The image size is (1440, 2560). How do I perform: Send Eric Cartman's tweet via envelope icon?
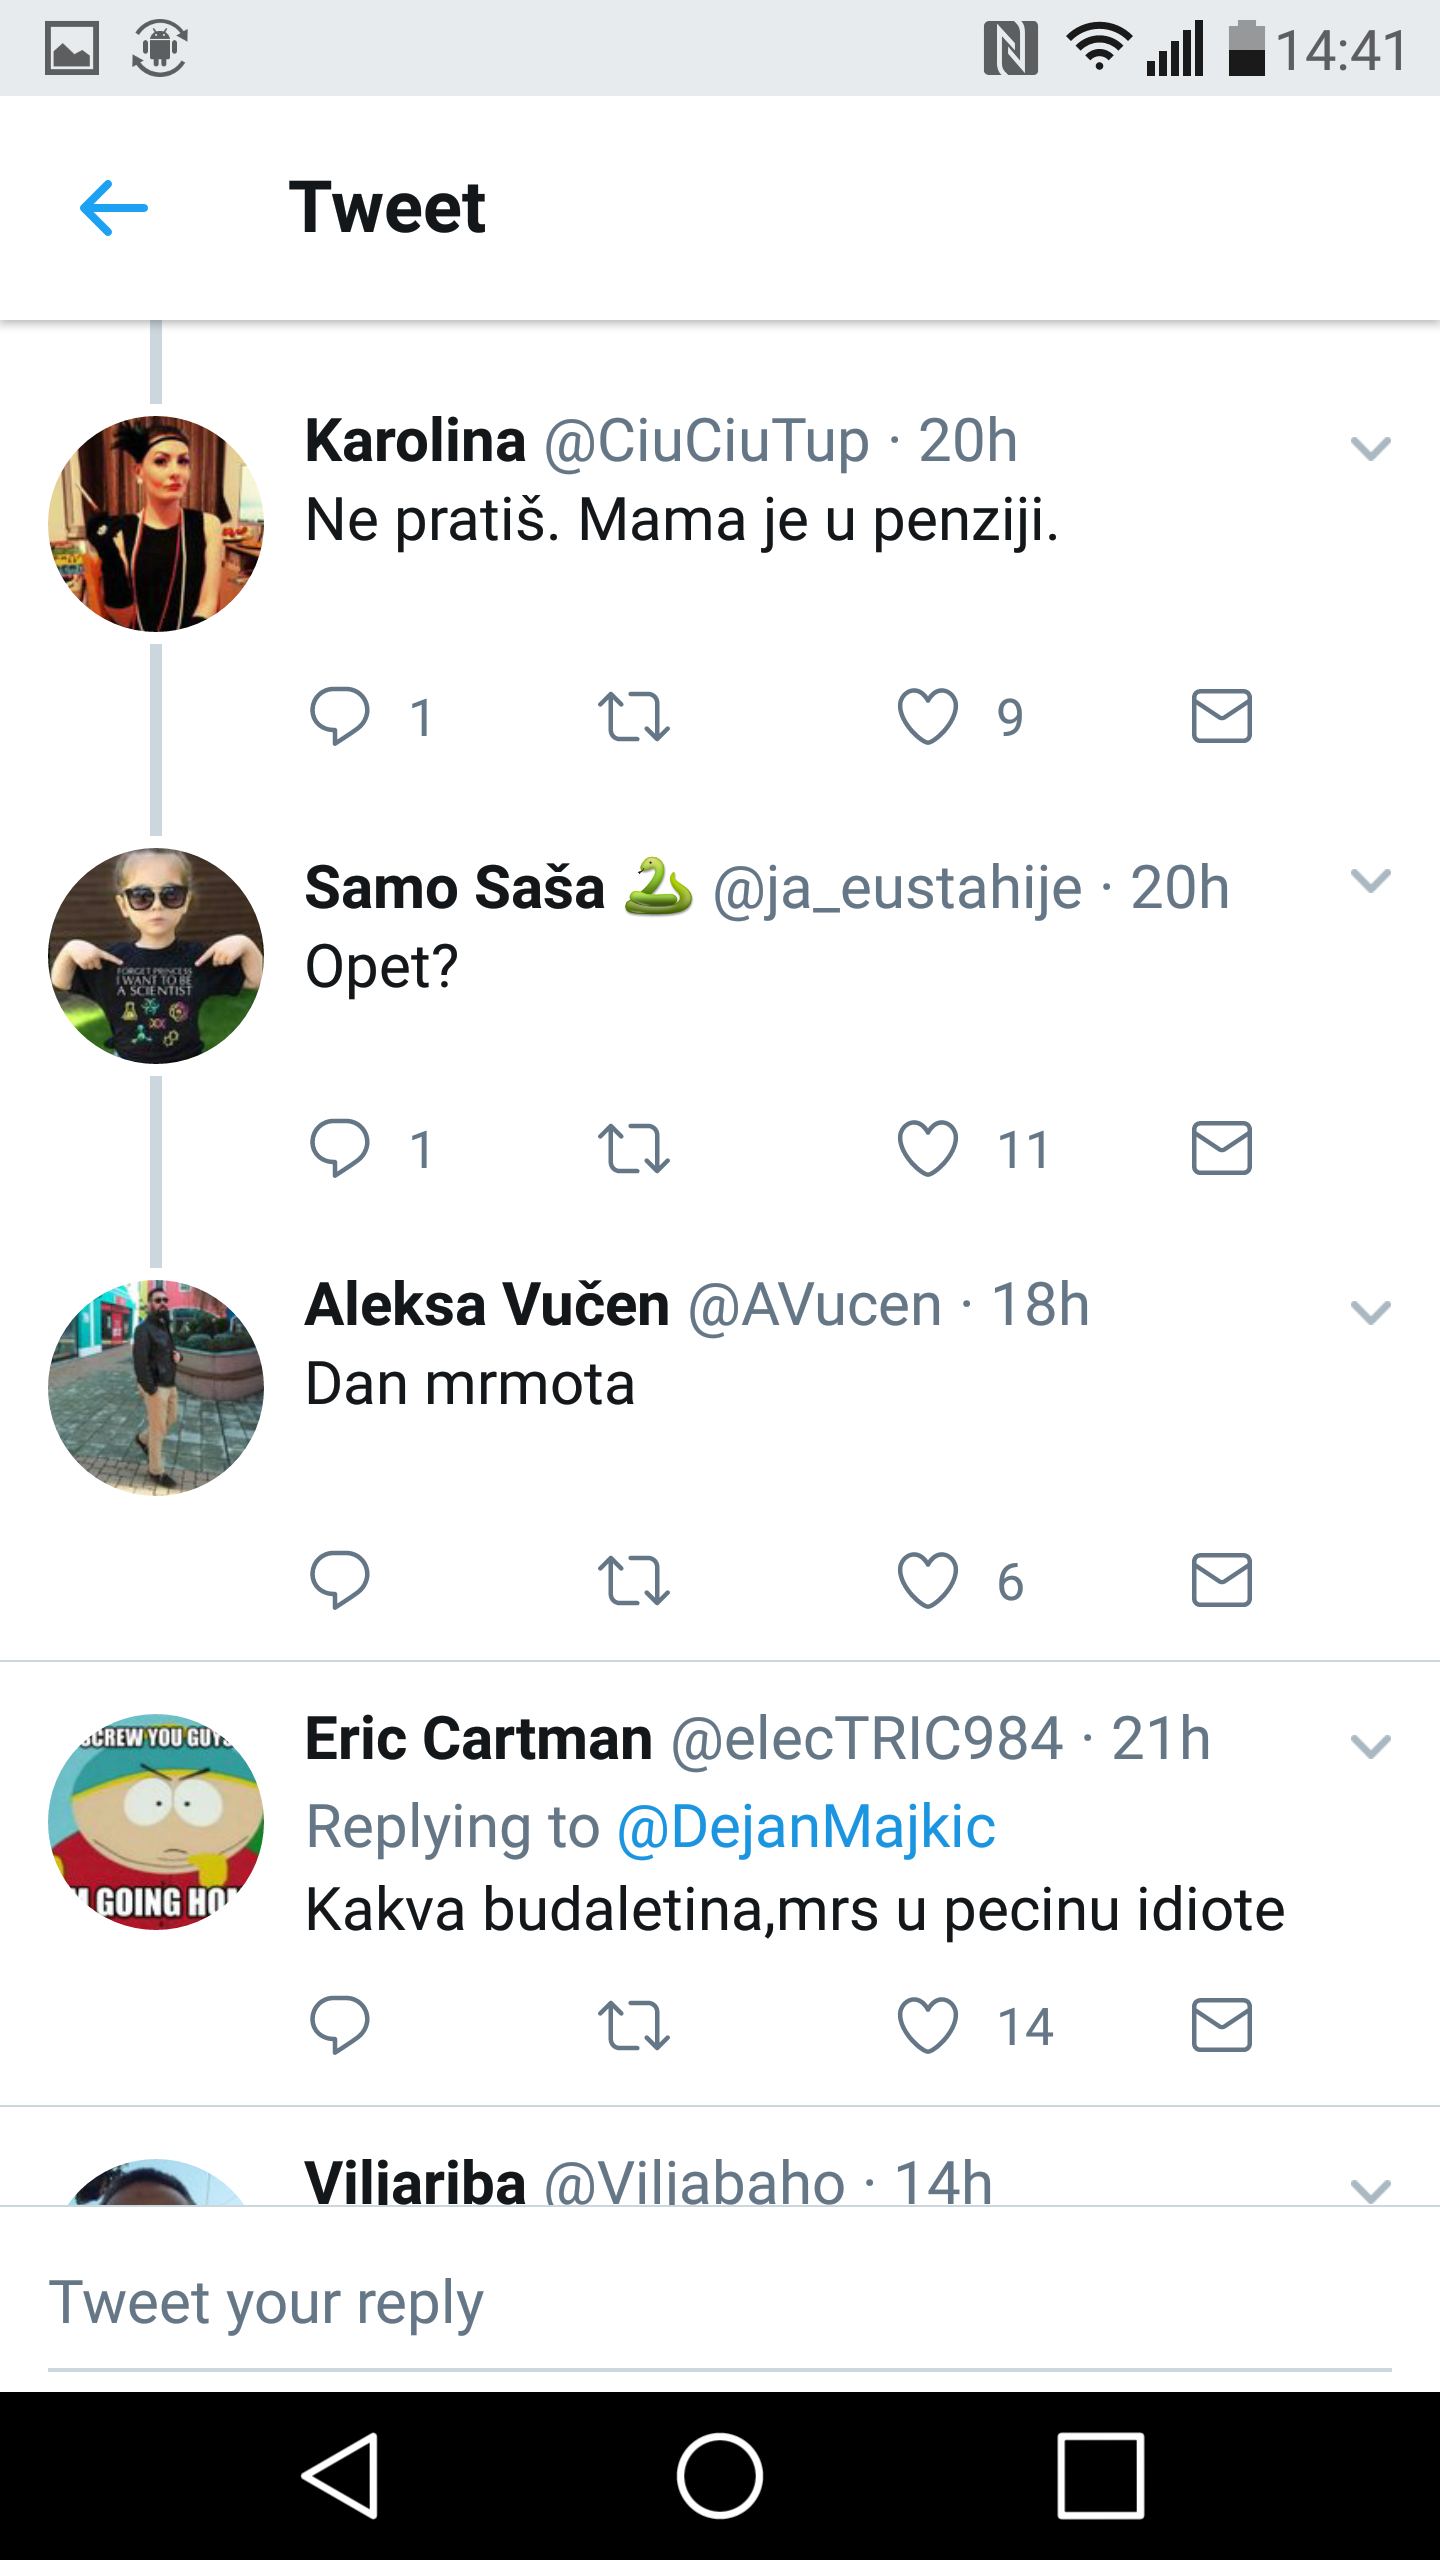(x=1222, y=2025)
